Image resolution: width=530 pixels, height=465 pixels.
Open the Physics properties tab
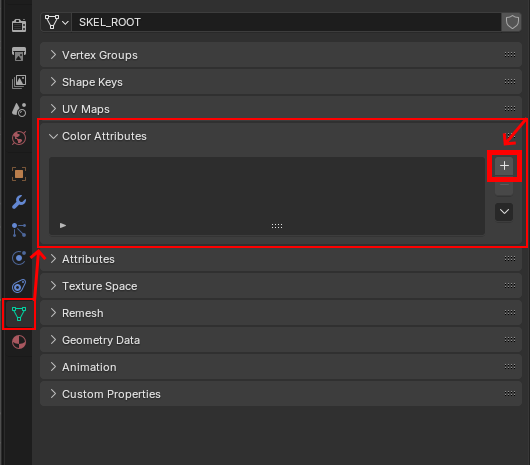tap(19, 258)
